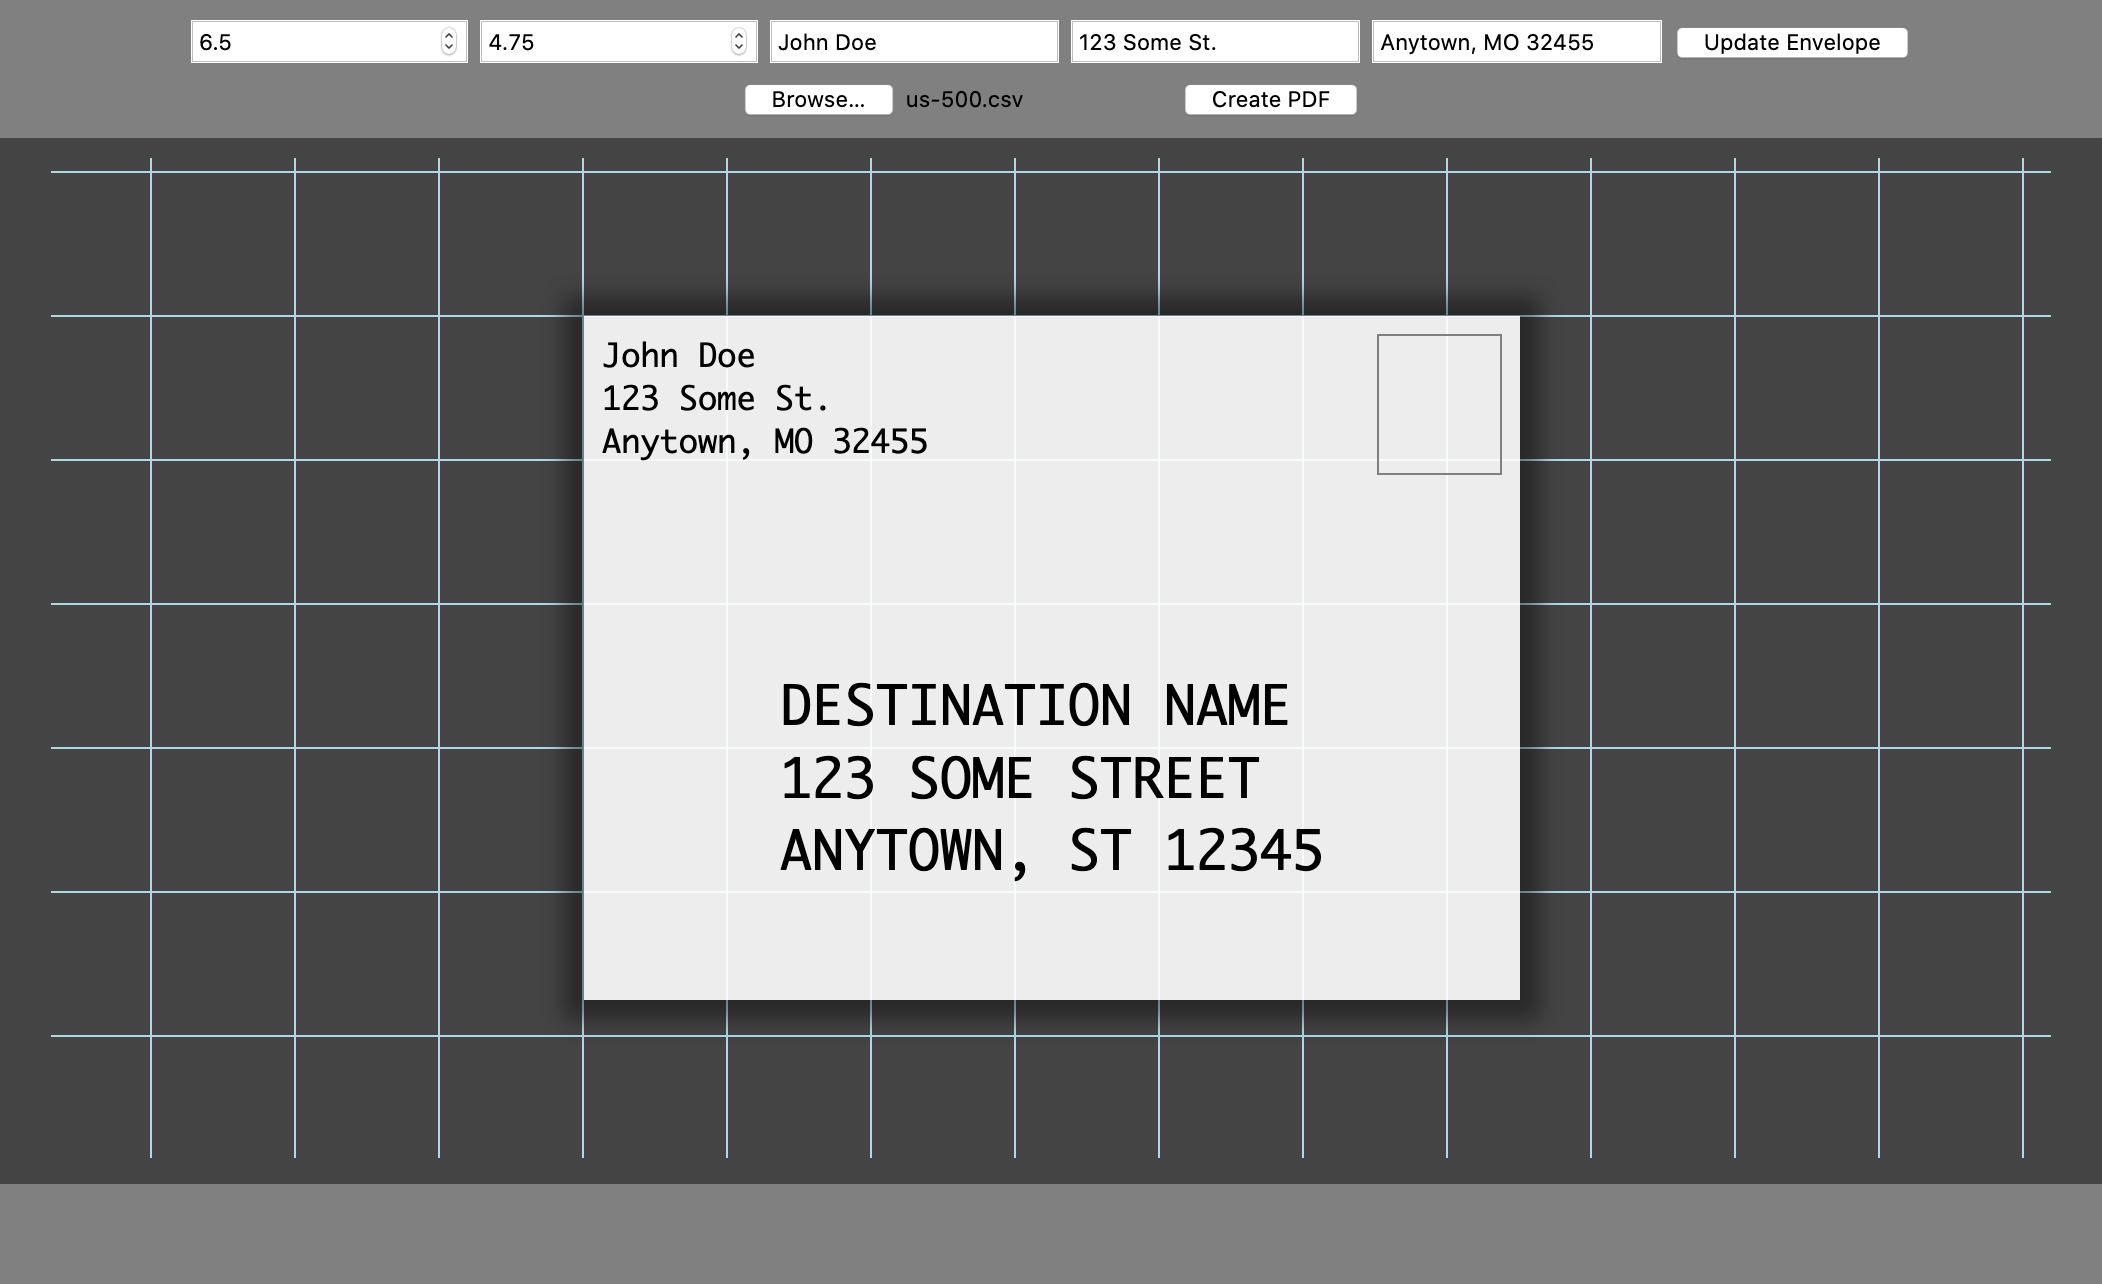Click the Update Envelope button

click(x=1792, y=42)
